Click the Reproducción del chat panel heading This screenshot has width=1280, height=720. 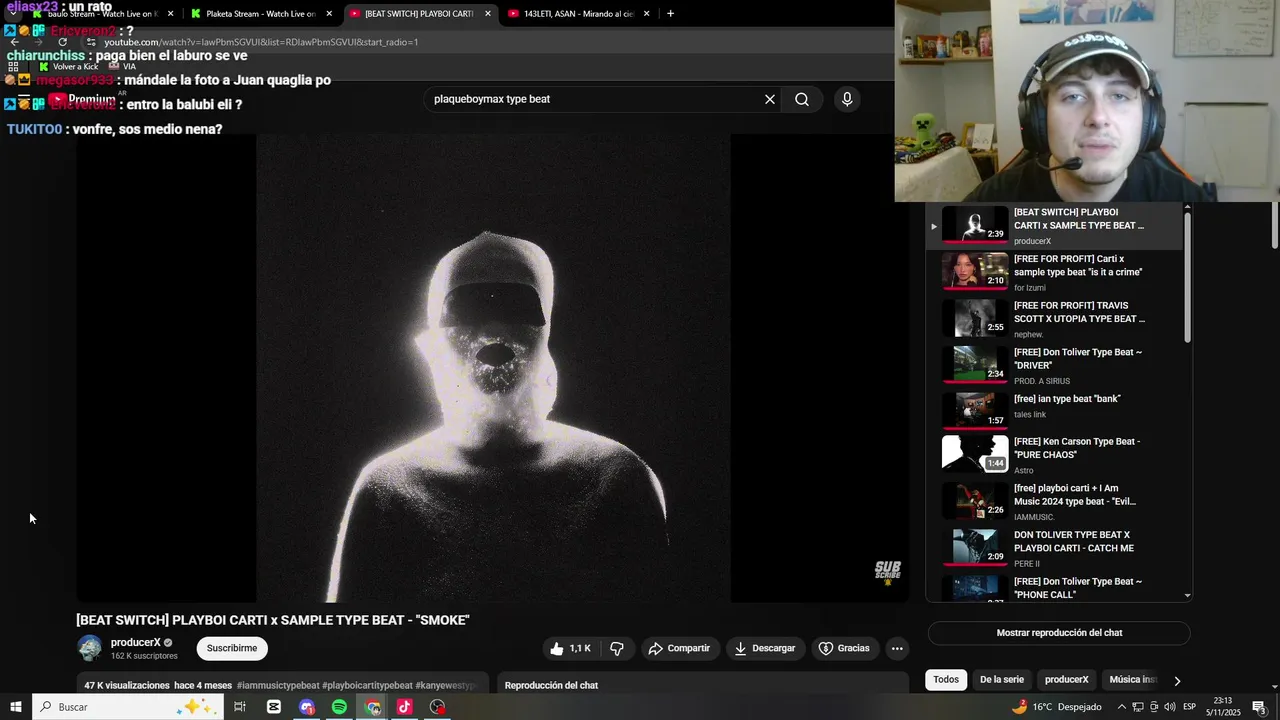tap(551, 686)
